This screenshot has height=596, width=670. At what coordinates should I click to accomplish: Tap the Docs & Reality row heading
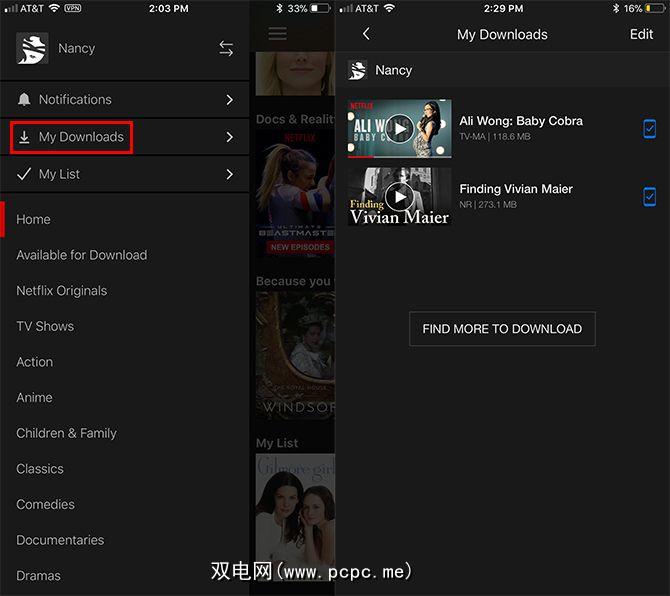click(x=295, y=119)
